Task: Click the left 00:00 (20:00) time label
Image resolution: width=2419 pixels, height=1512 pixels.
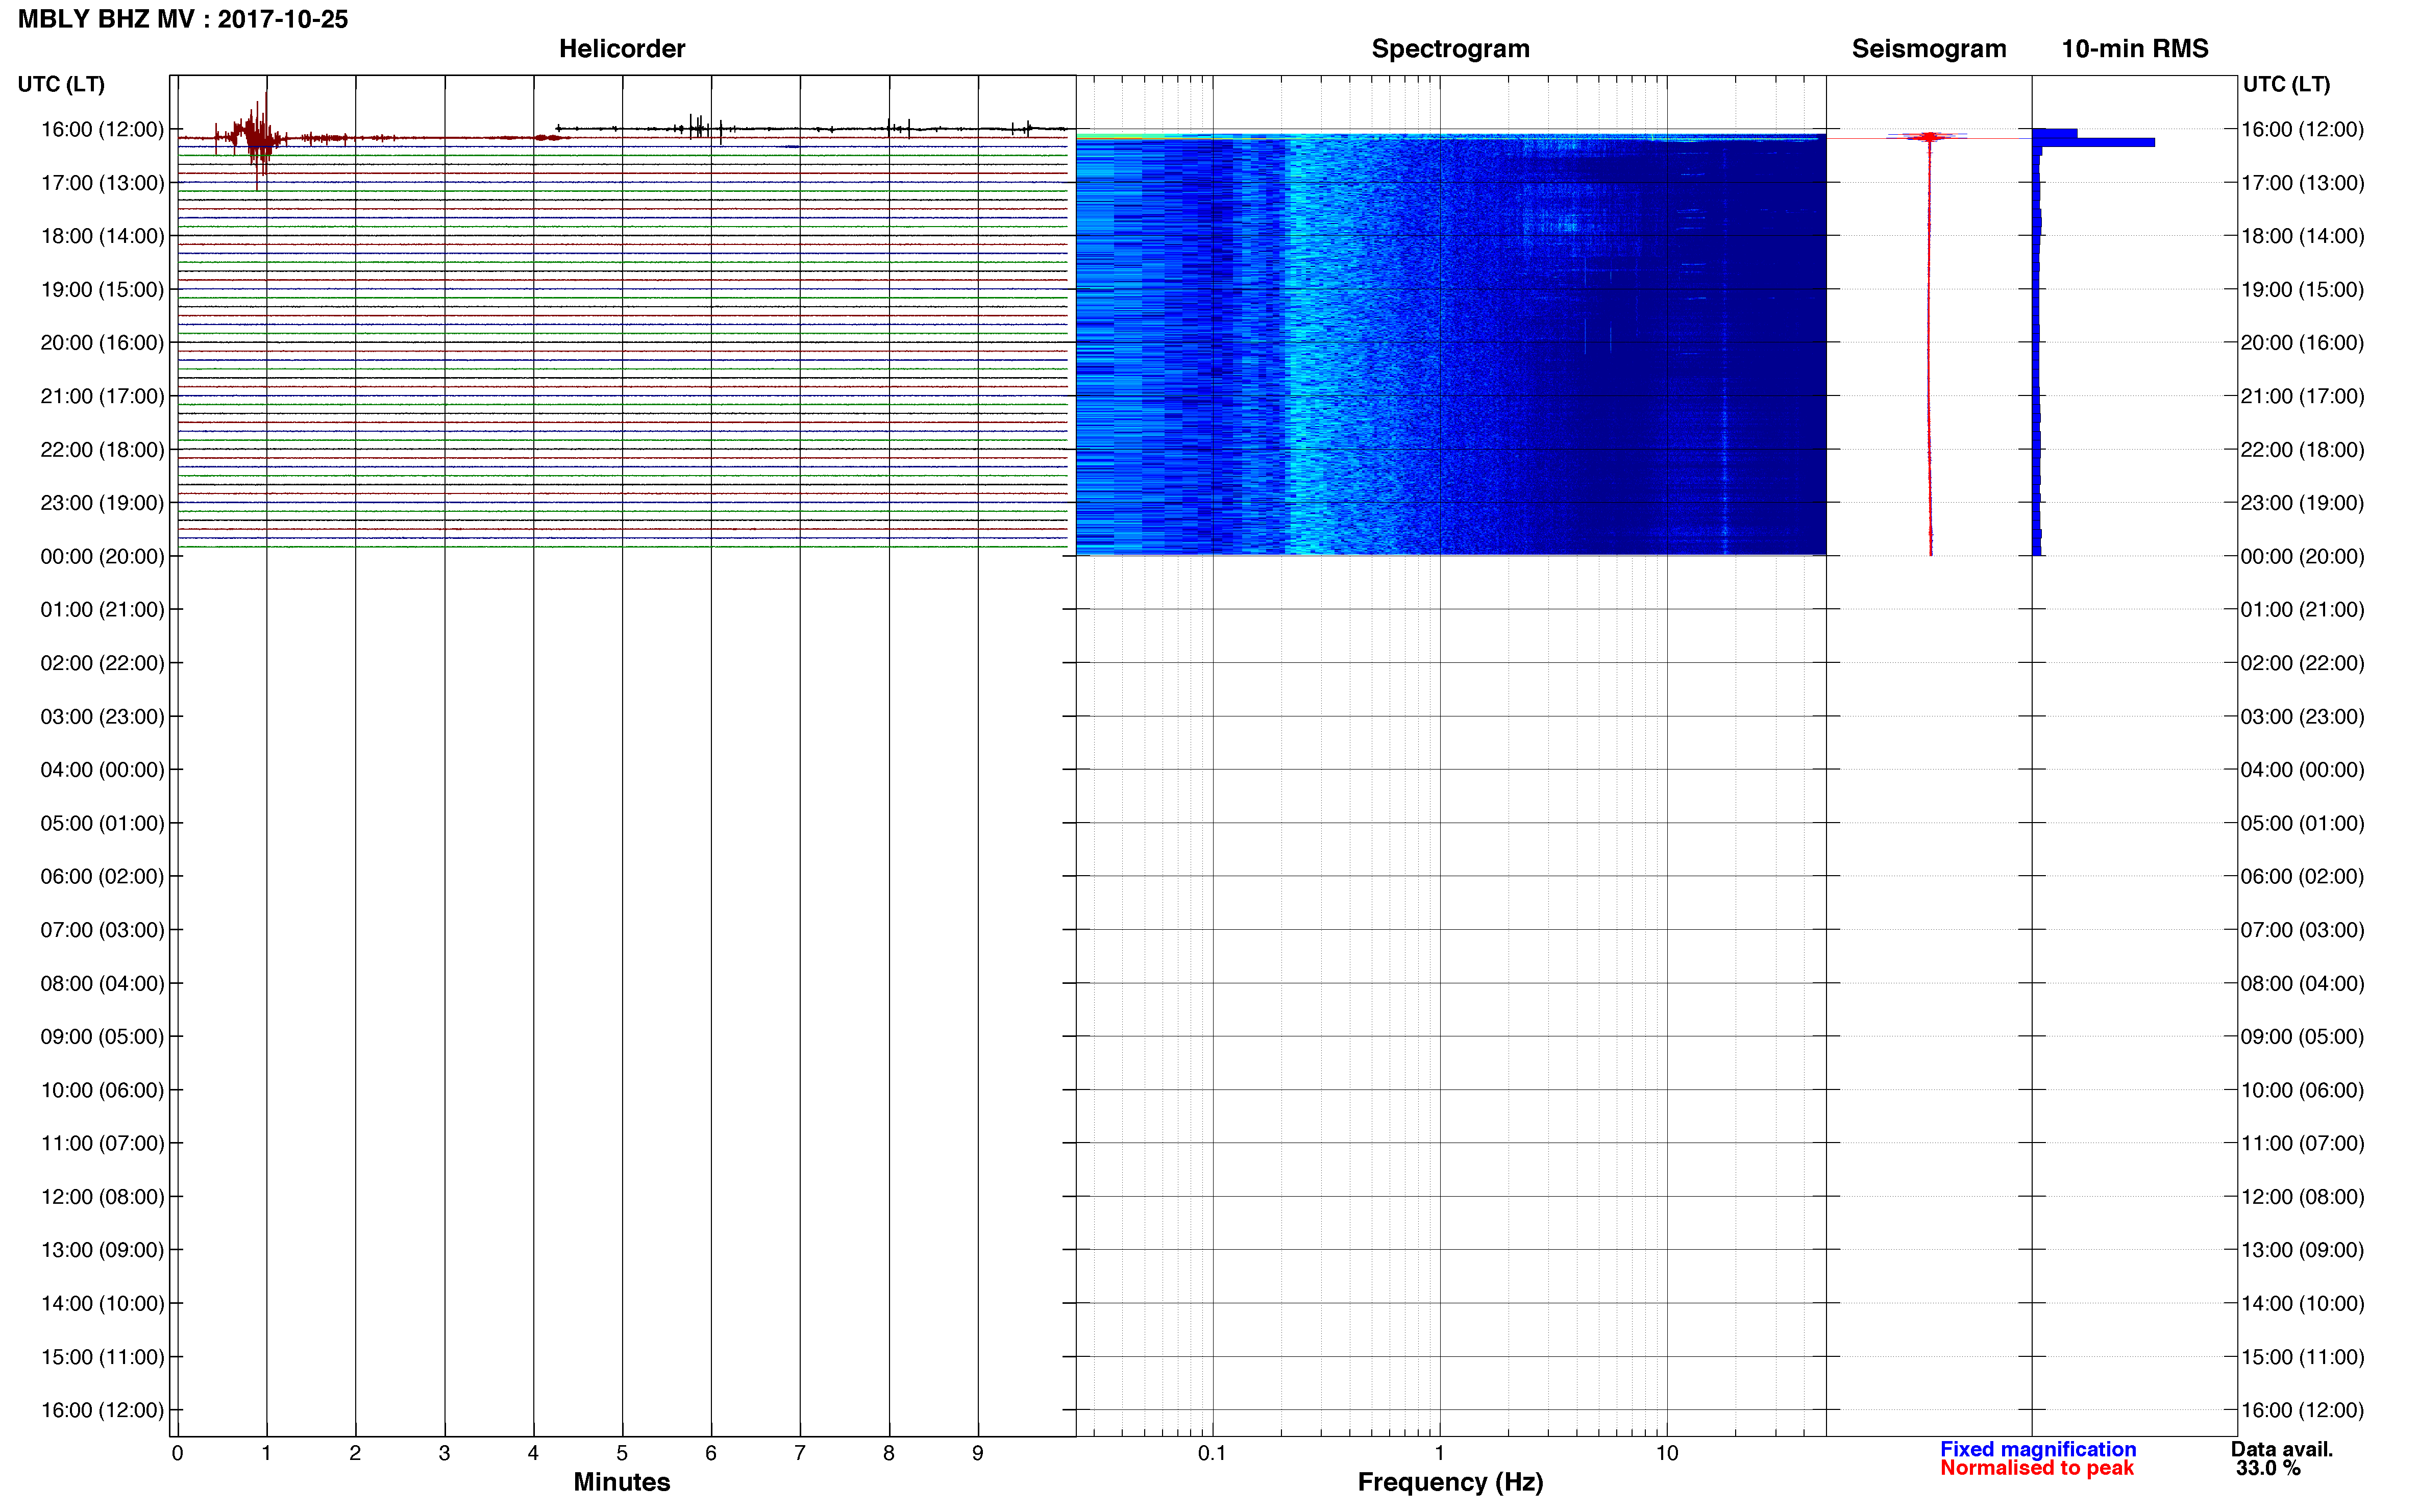Action: 102,556
